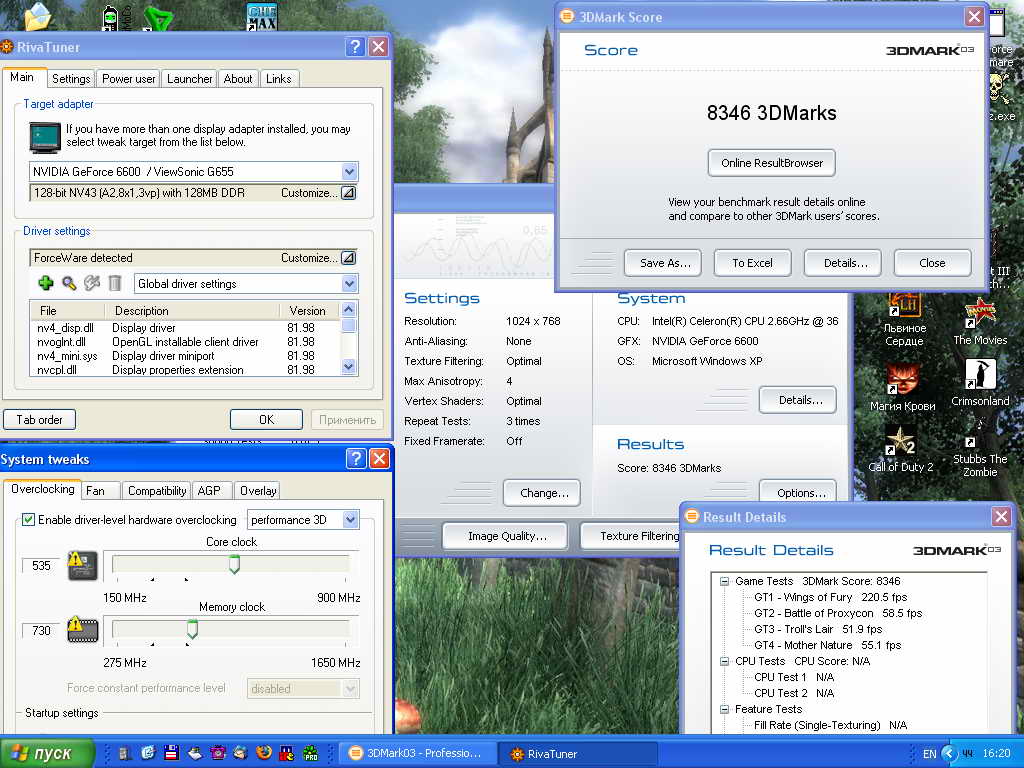Click Change button under Settings
The width and height of the screenshot is (1024, 768).
(x=542, y=492)
